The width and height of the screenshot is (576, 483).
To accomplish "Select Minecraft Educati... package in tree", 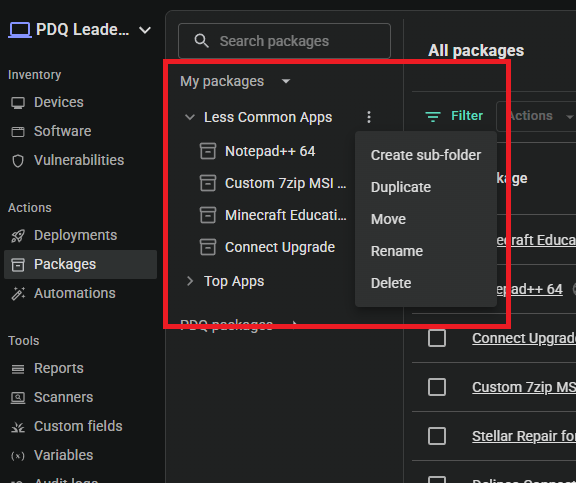I will pyautogui.click(x=285, y=215).
